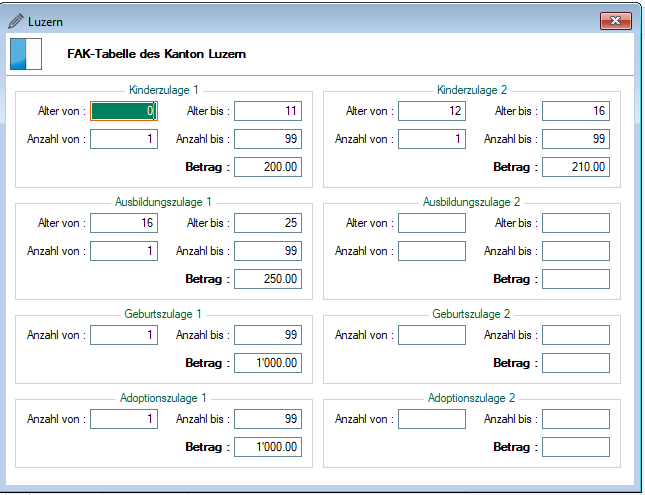Click 'Anzahl bis :' label in Adoptionszulage 1
Viewport: 645px width, 495px height.
203,419
